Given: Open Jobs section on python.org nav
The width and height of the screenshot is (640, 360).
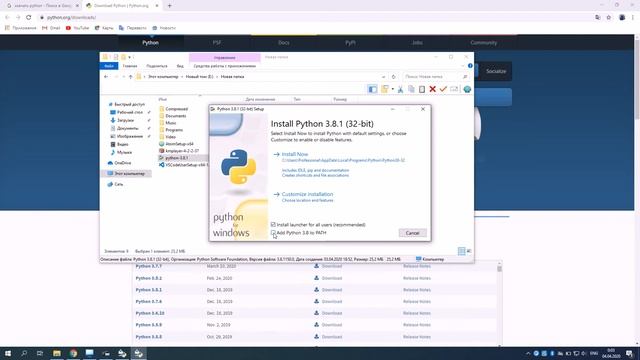Looking at the screenshot, I should tap(417, 42).
